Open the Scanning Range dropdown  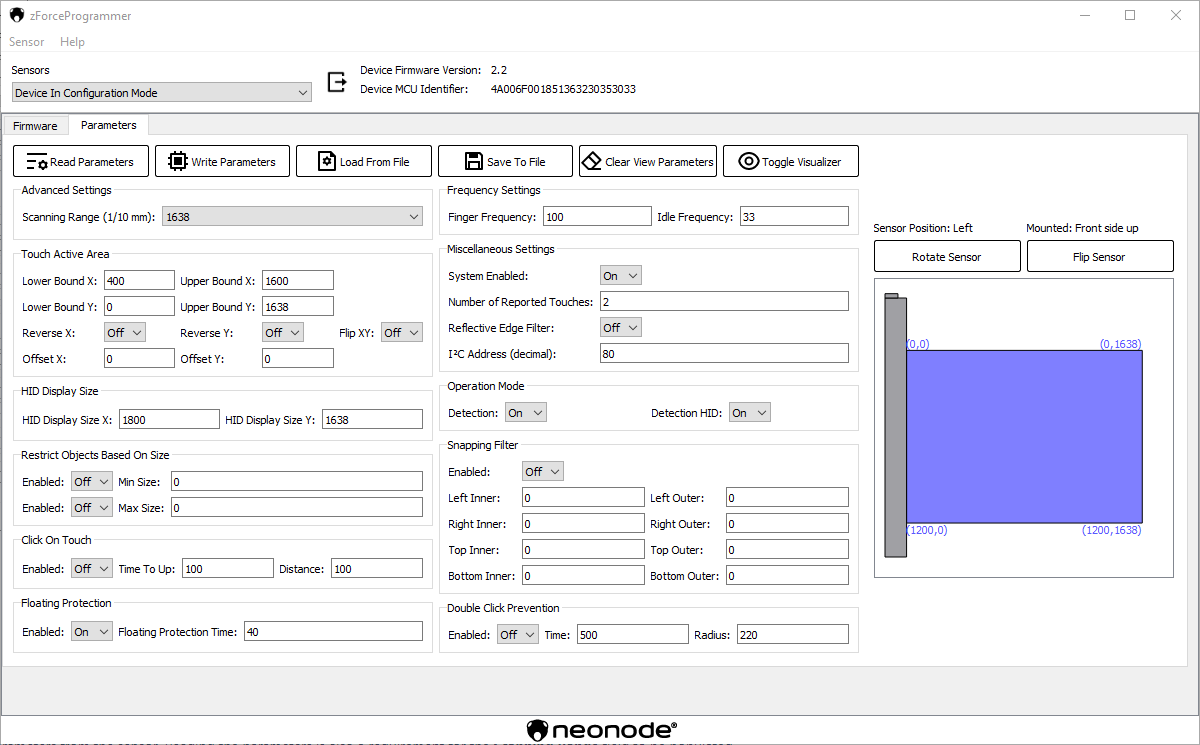pyautogui.click(x=292, y=217)
